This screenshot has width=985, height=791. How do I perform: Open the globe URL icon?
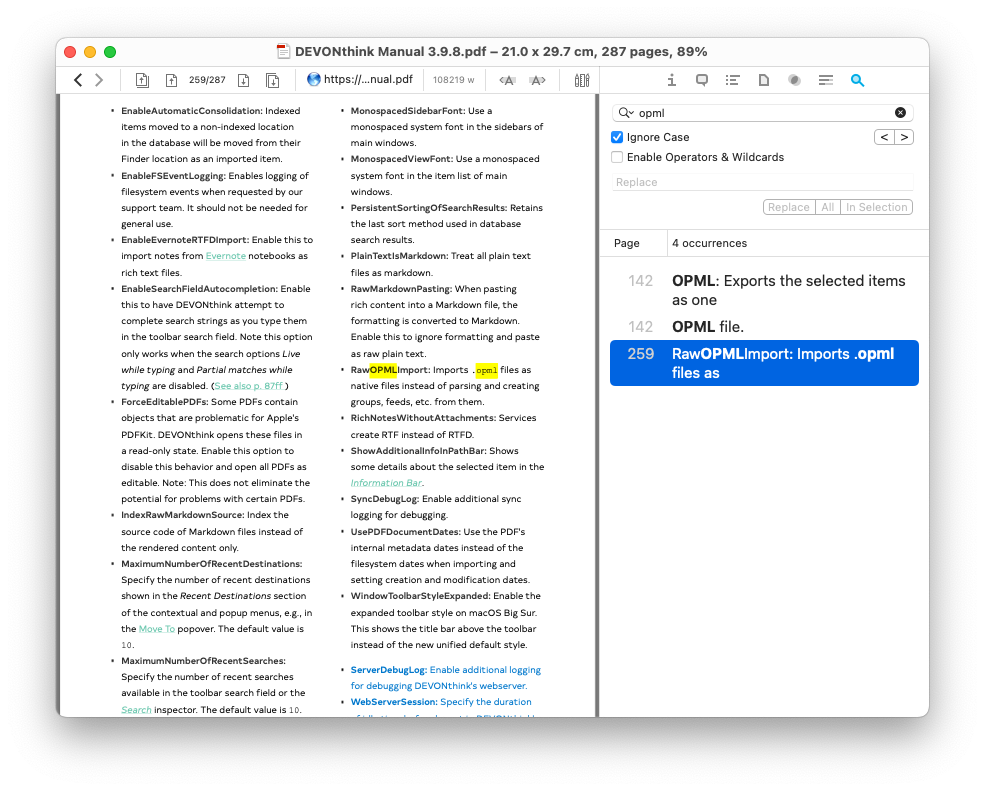(x=313, y=79)
